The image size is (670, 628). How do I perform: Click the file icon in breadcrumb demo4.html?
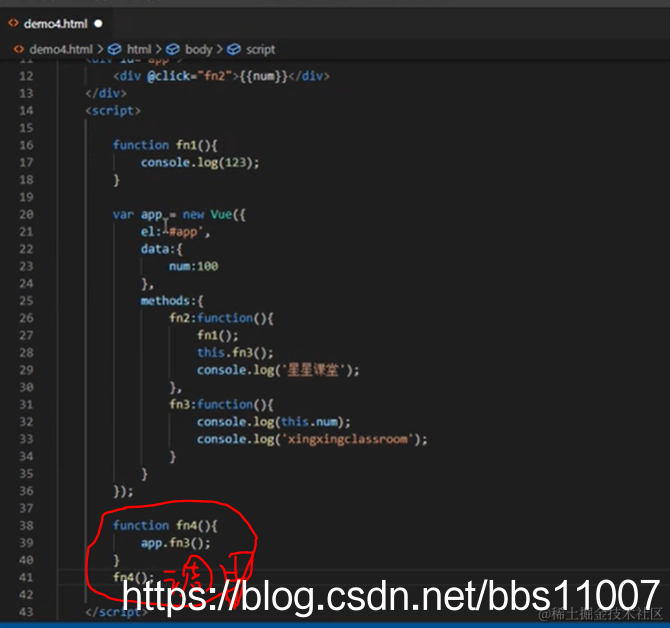pos(19,50)
